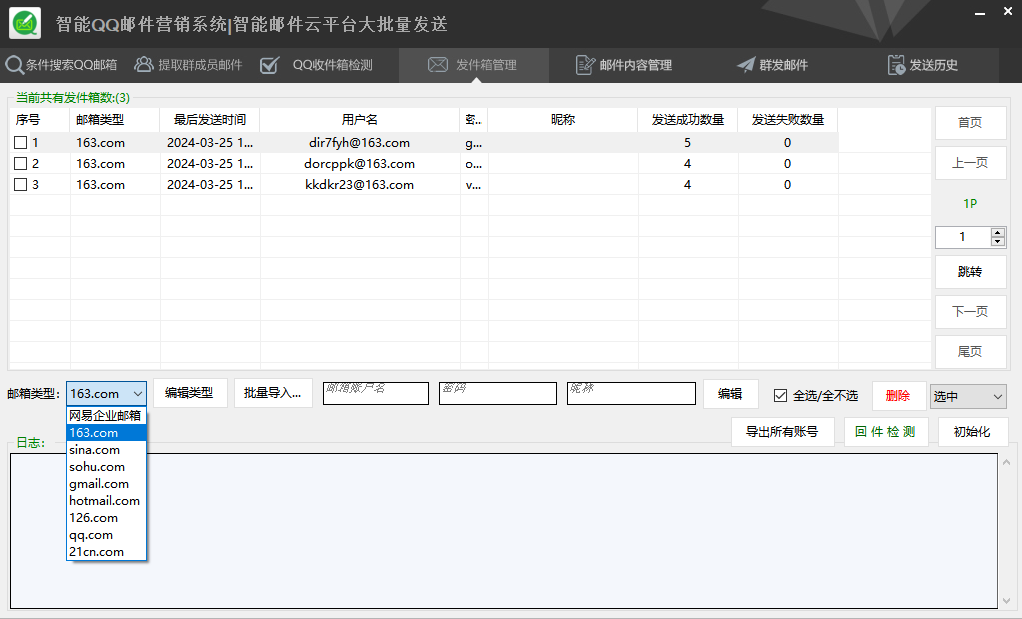The image size is (1022, 619).
Task: Click the 首页 first page button
Action: [970, 122]
